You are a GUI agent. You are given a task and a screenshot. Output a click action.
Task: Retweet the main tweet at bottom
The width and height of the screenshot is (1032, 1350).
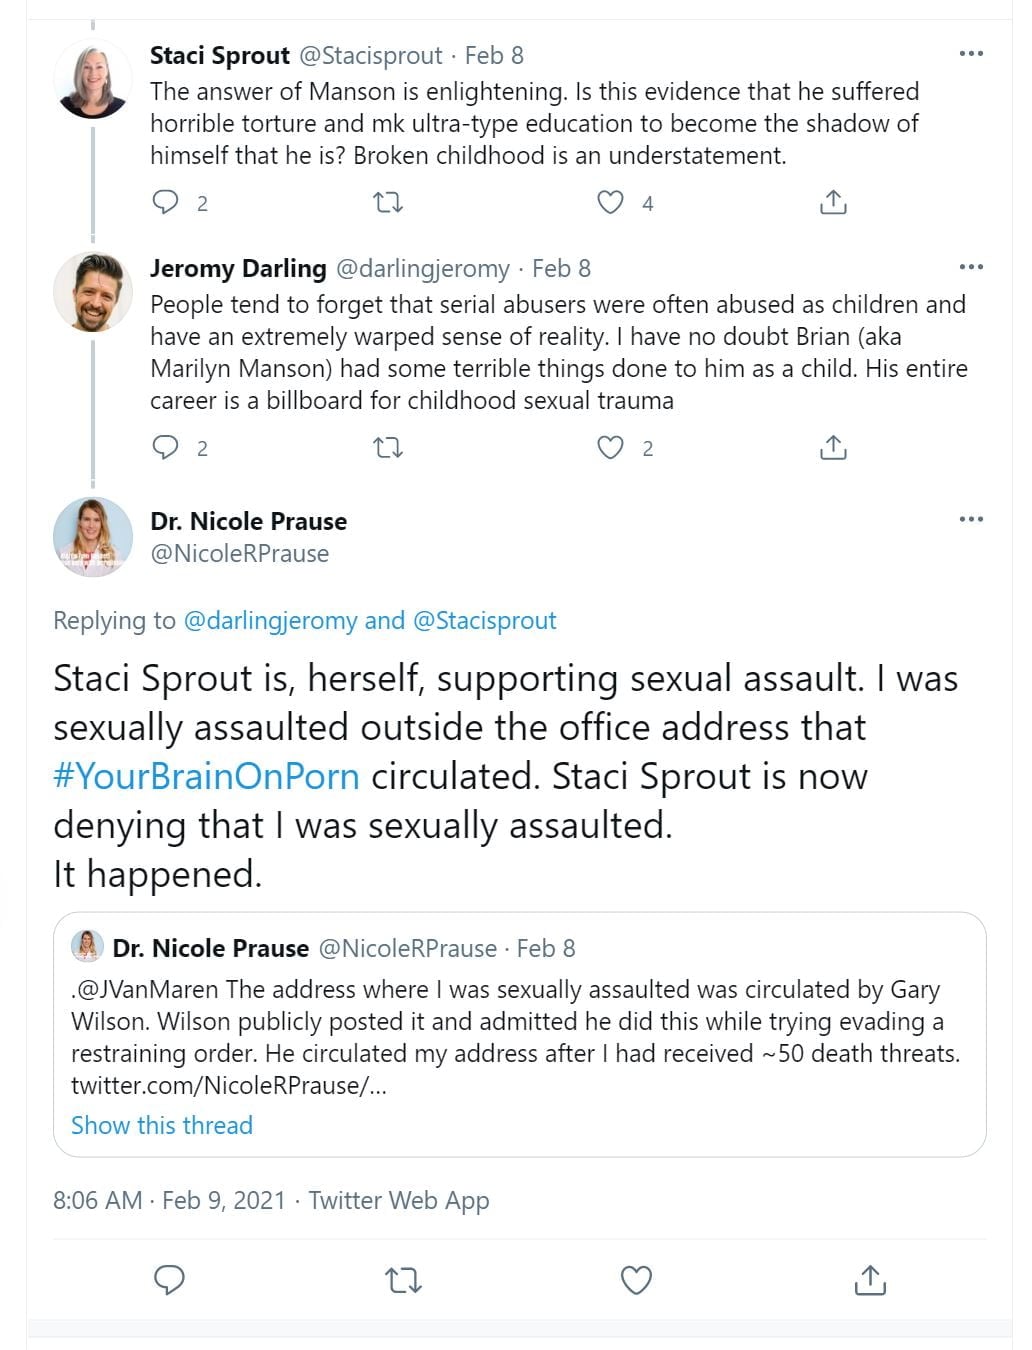[403, 1280]
